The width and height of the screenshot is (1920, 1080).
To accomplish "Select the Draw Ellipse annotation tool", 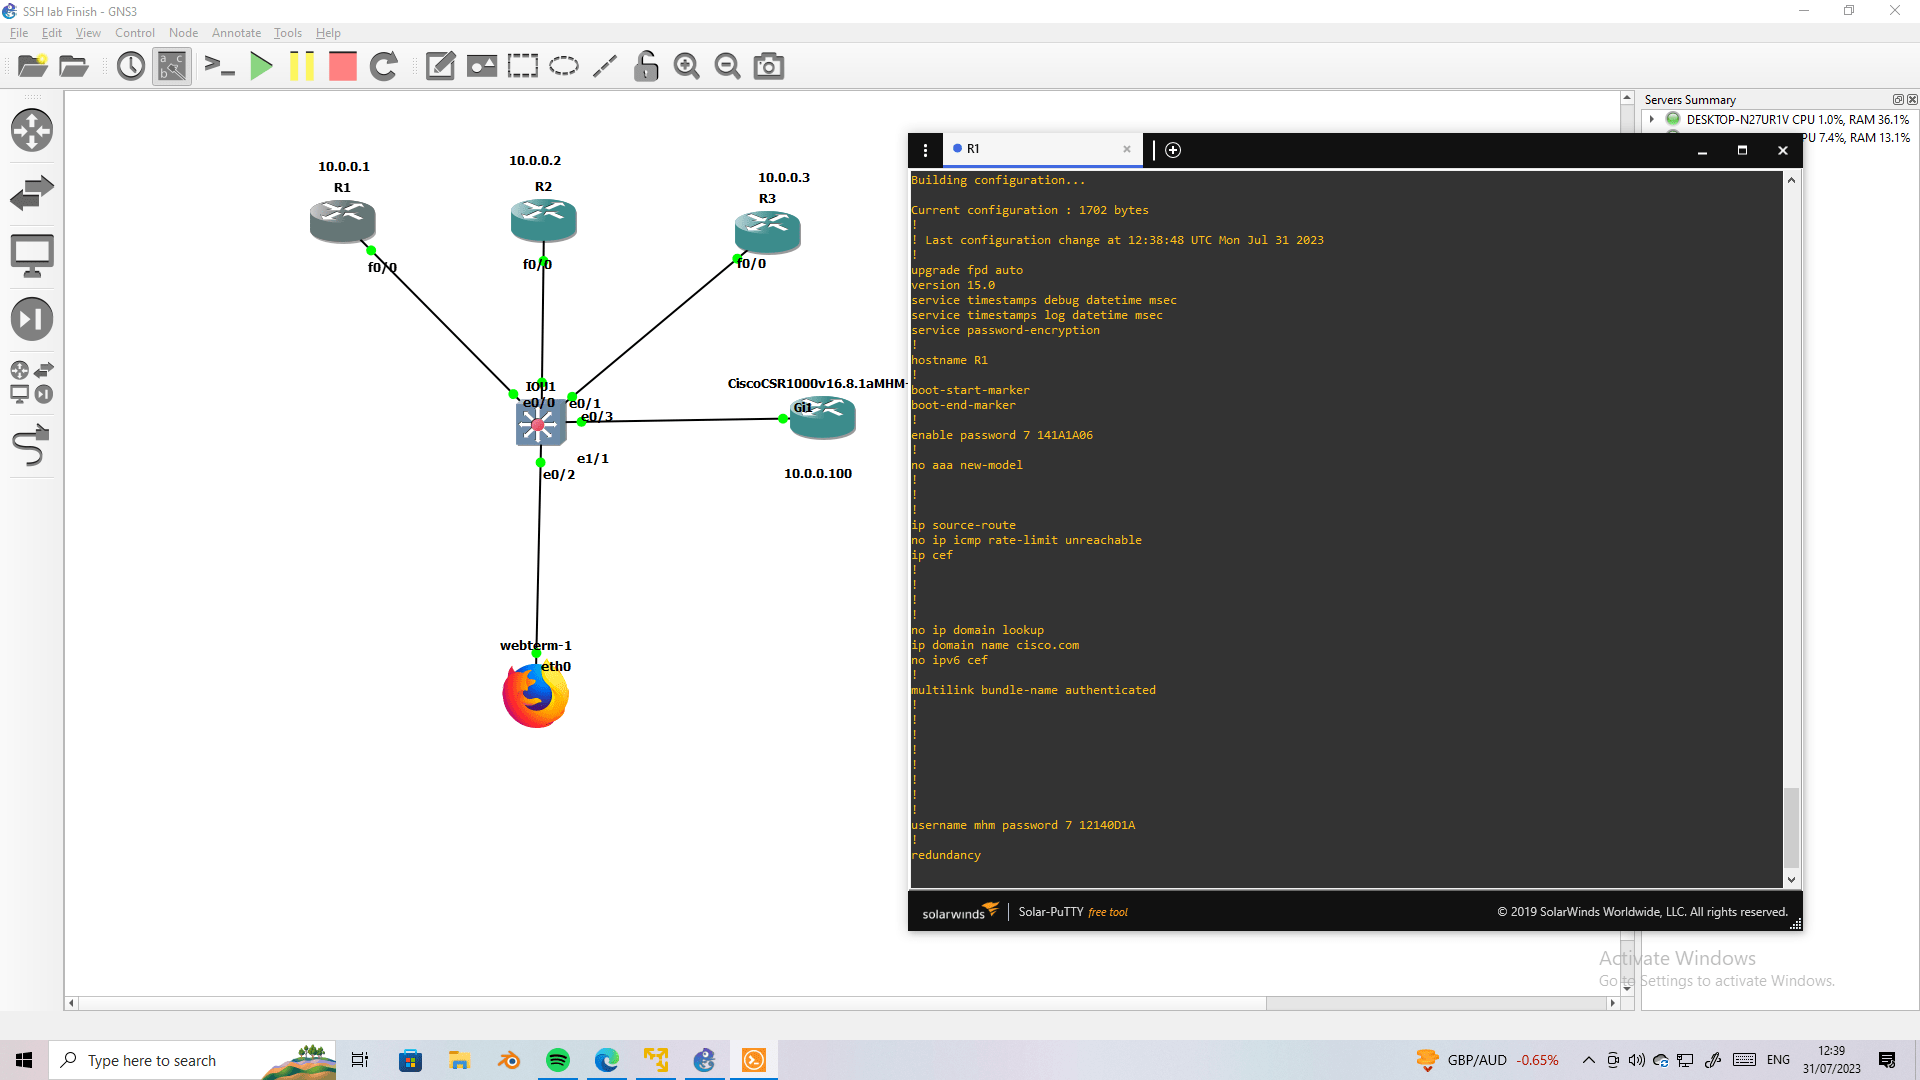I will pyautogui.click(x=564, y=66).
